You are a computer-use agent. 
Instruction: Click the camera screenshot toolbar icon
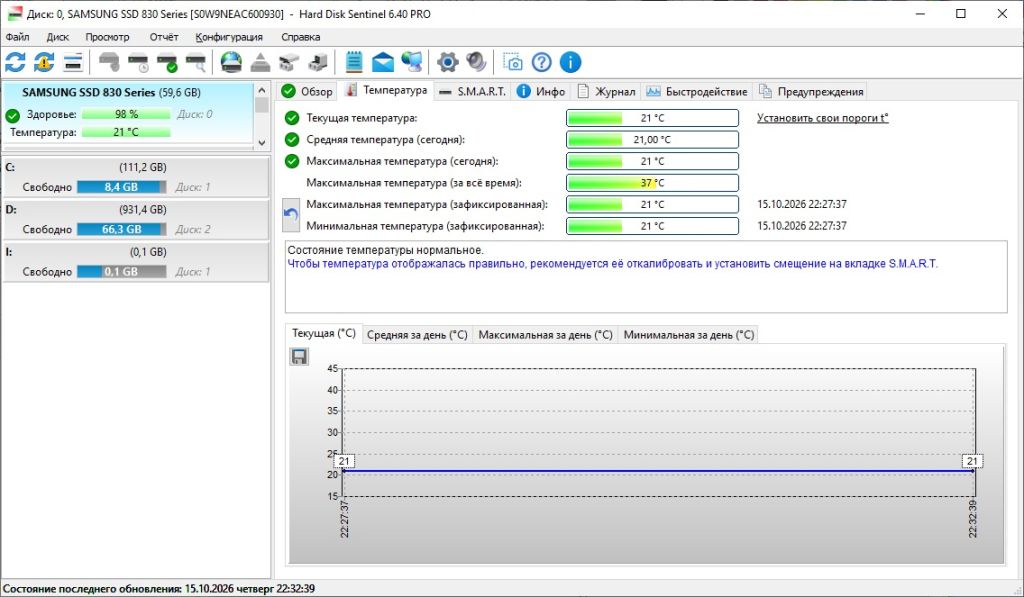coord(513,62)
